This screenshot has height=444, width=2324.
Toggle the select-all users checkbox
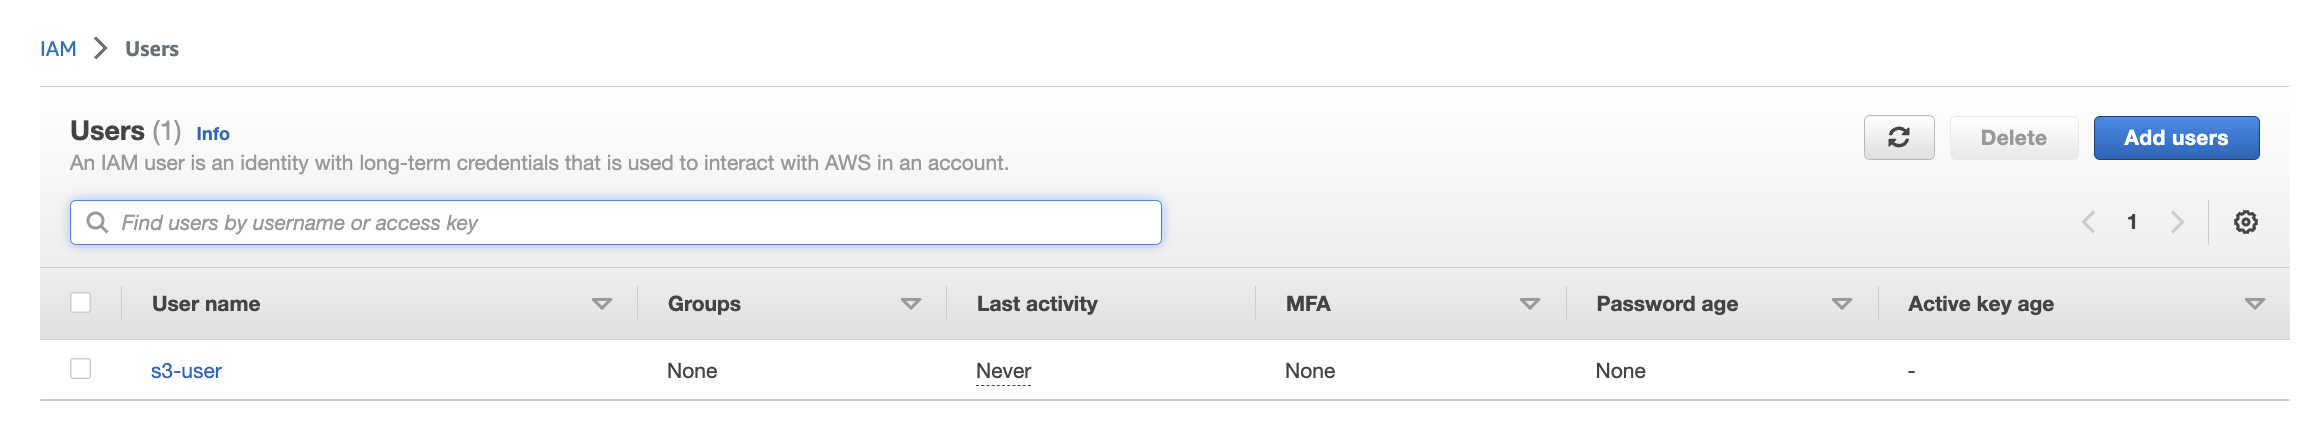[x=81, y=303]
